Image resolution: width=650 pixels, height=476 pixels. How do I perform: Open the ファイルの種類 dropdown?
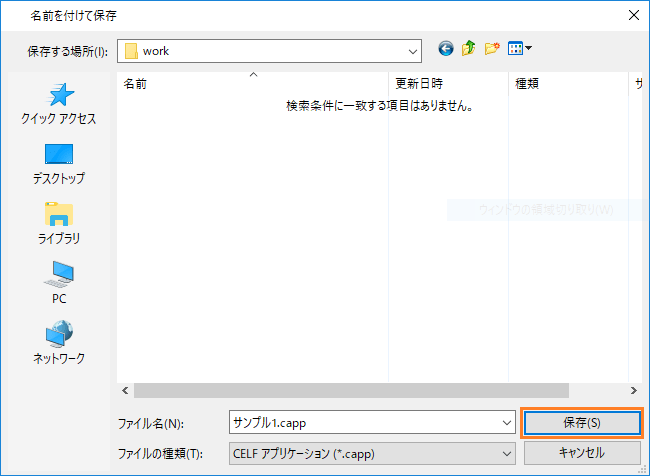tap(506, 453)
